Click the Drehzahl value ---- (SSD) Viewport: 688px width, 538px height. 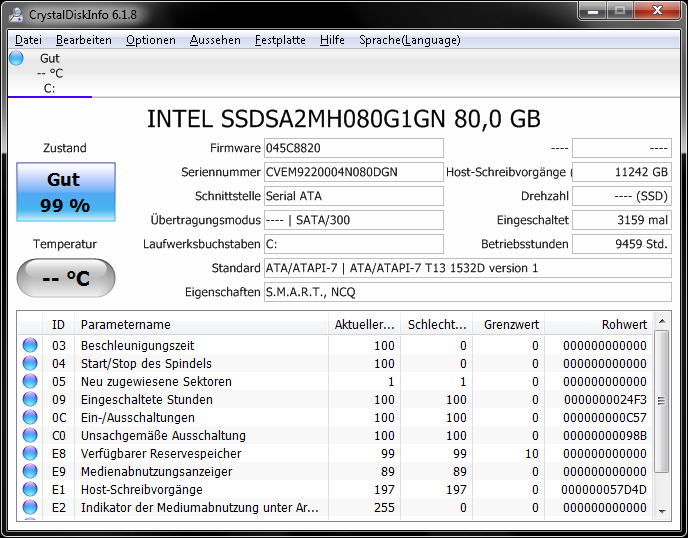coord(622,196)
